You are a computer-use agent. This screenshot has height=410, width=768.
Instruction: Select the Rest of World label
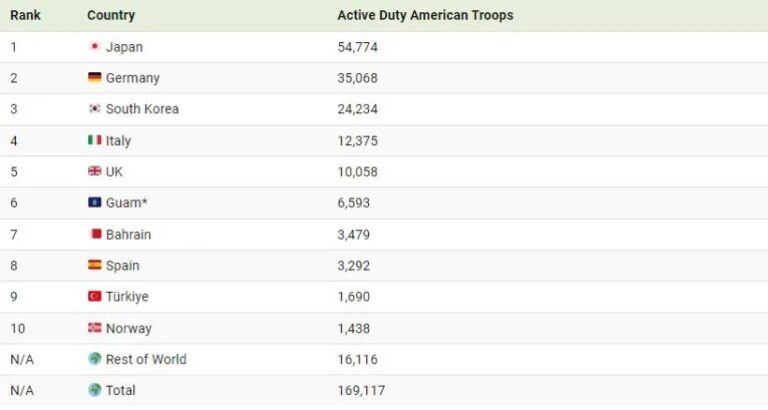[146, 359]
